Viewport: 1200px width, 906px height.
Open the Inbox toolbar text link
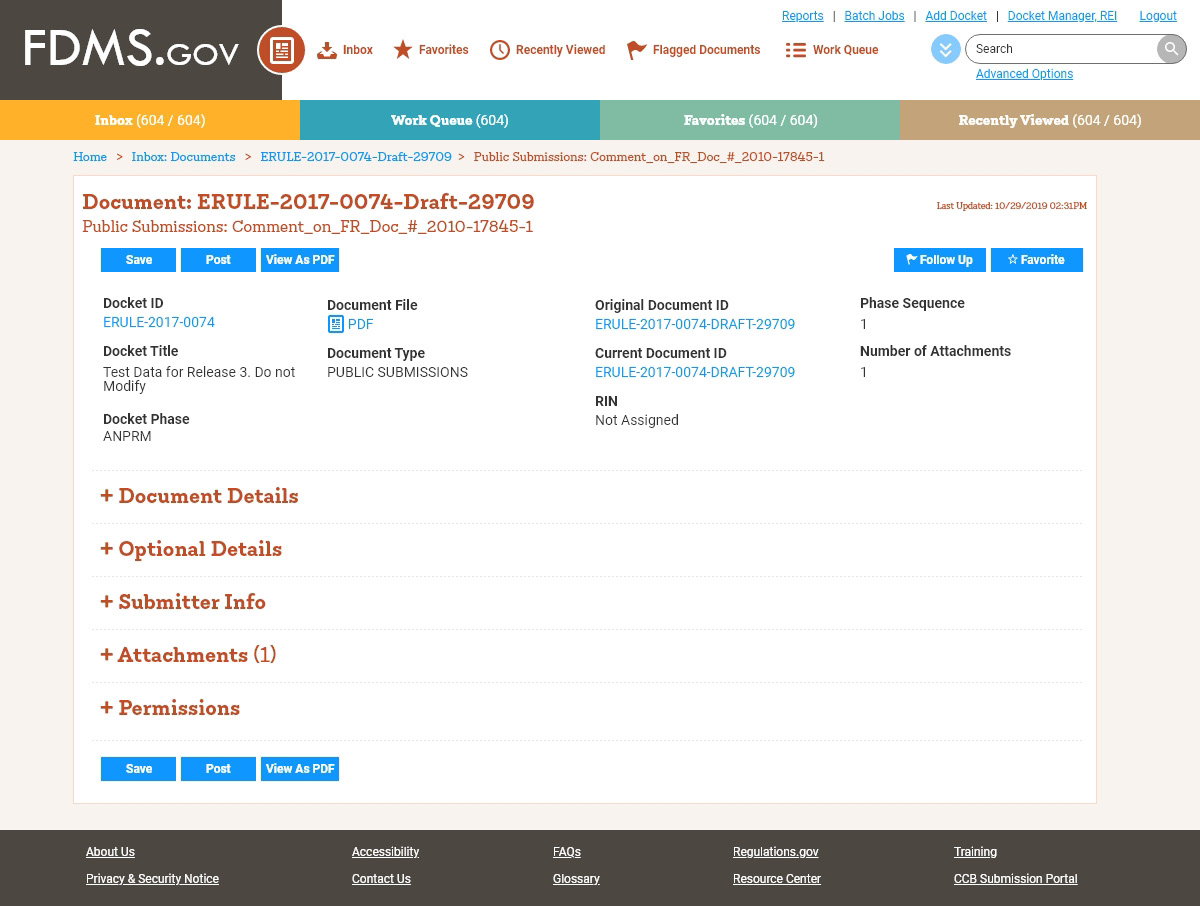point(358,50)
